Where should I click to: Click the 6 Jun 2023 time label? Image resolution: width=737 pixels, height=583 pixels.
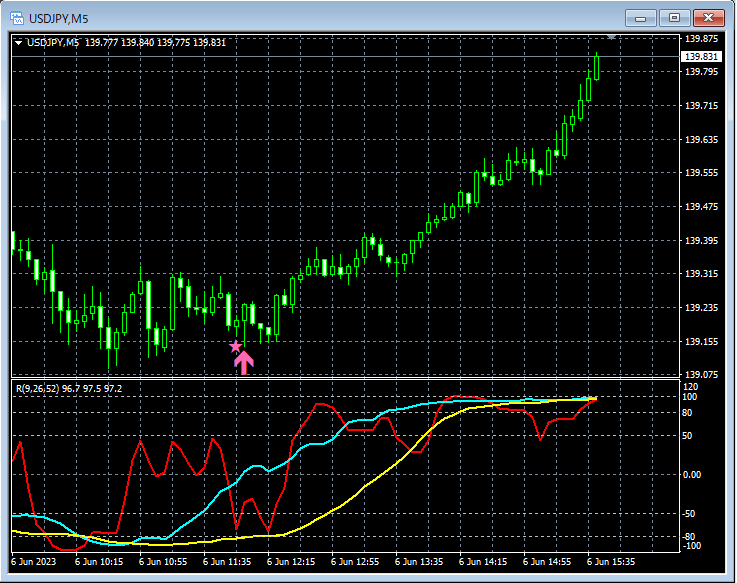click(33, 562)
